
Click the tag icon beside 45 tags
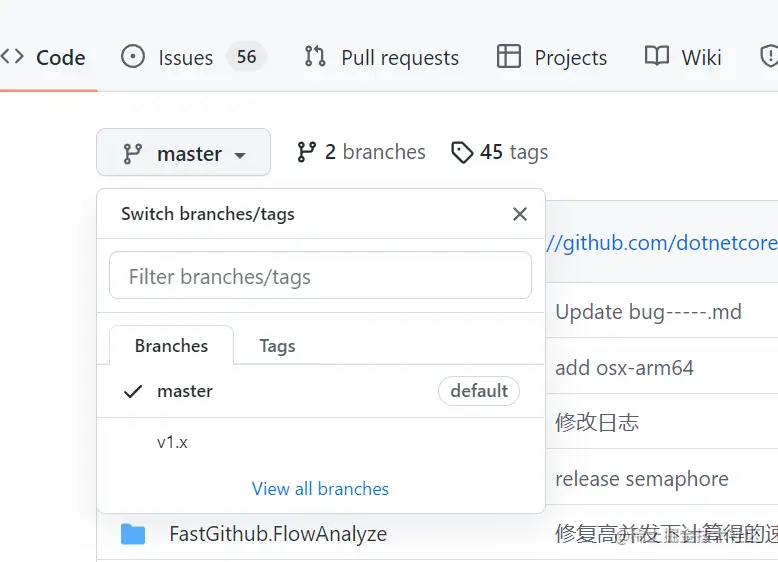(x=462, y=152)
